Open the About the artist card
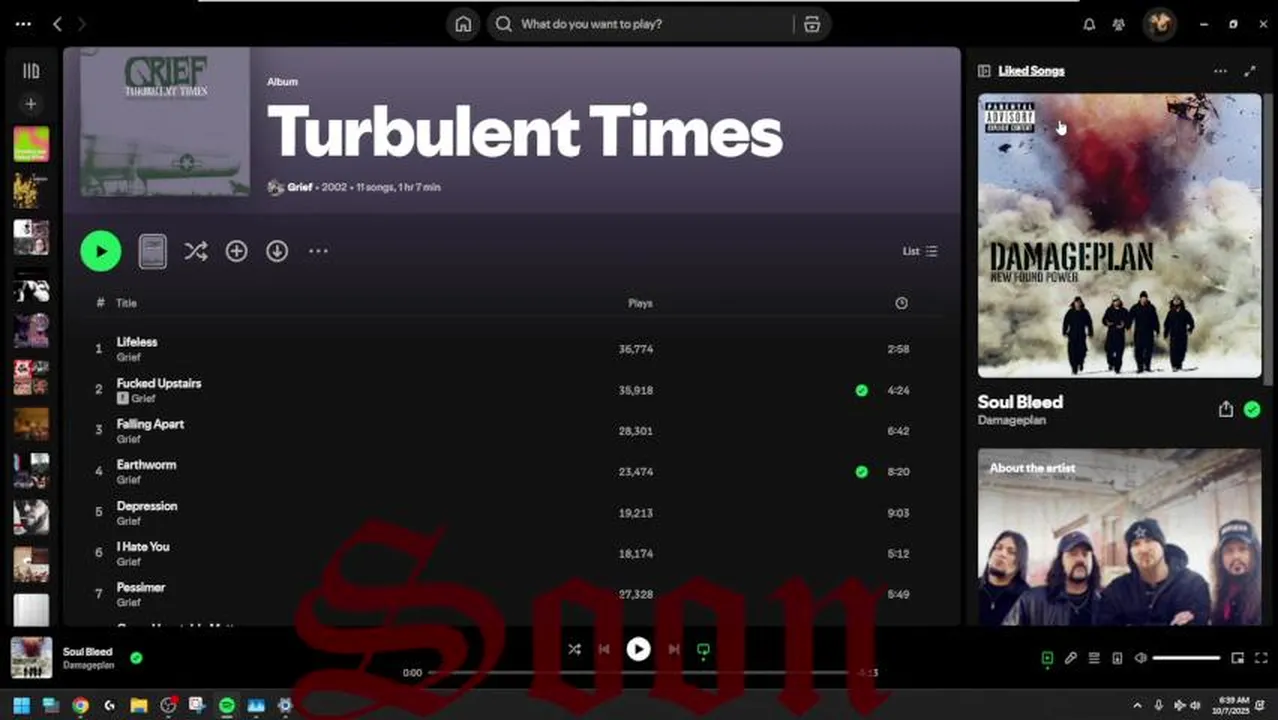The image size is (1278, 720). tap(1119, 537)
